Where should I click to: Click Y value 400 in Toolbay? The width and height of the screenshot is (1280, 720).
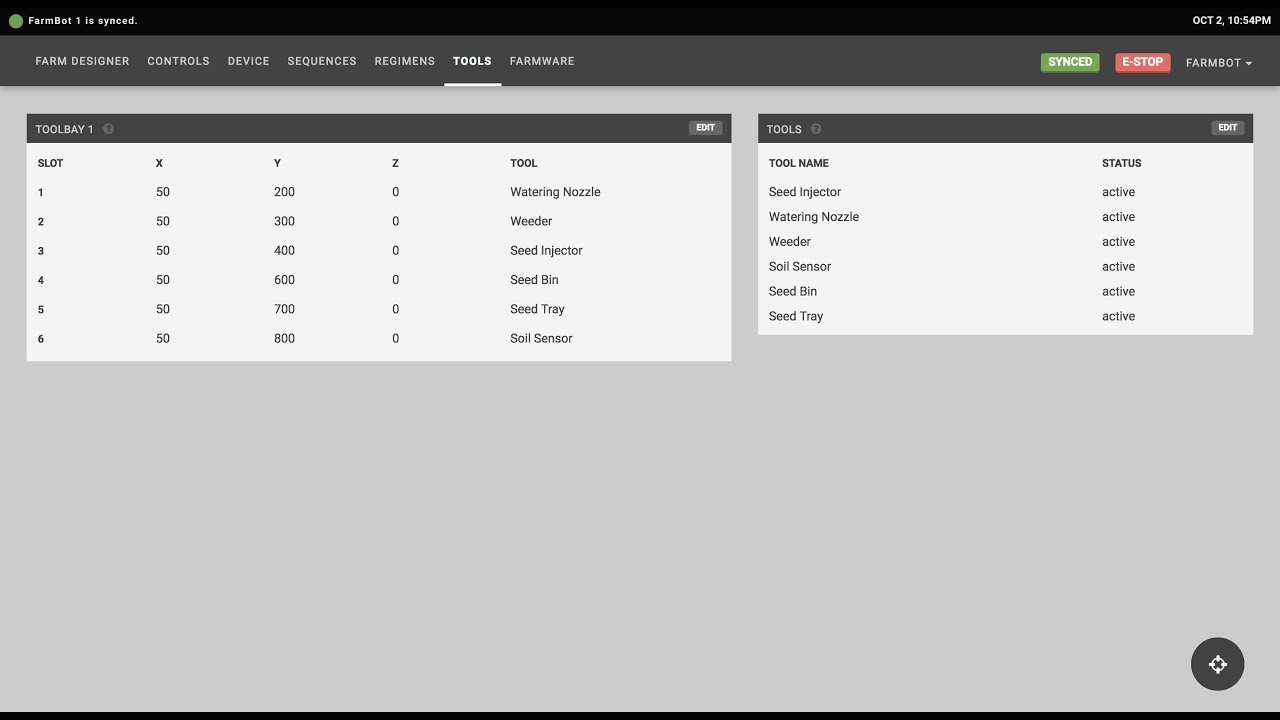[x=284, y=250]
